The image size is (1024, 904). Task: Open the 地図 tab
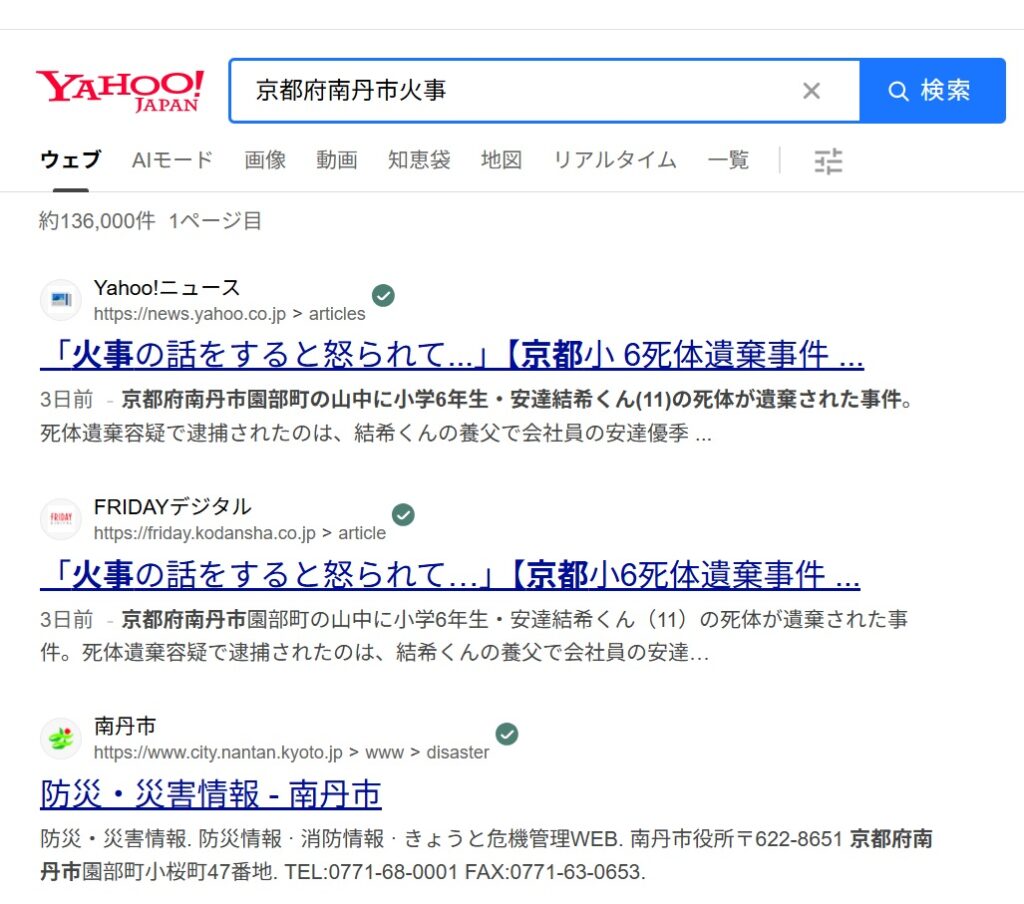pyautogui.click(x=501, y=160)
